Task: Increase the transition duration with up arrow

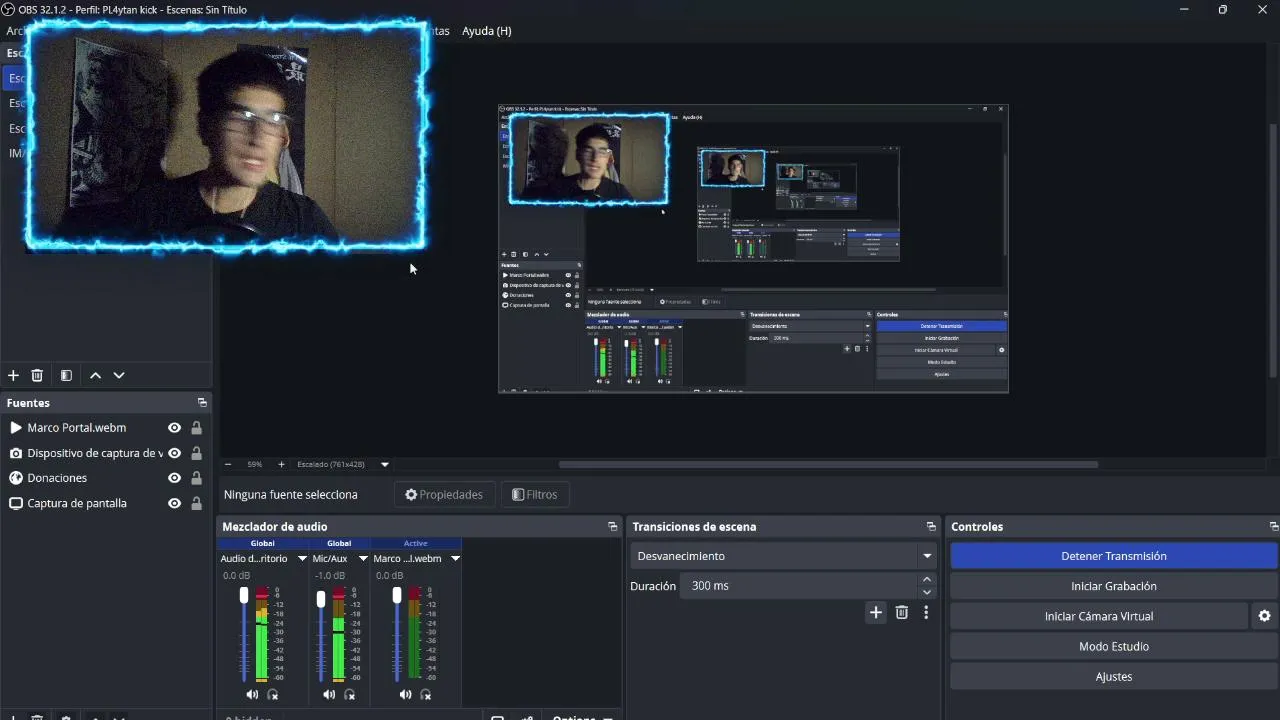Action: 927,580
